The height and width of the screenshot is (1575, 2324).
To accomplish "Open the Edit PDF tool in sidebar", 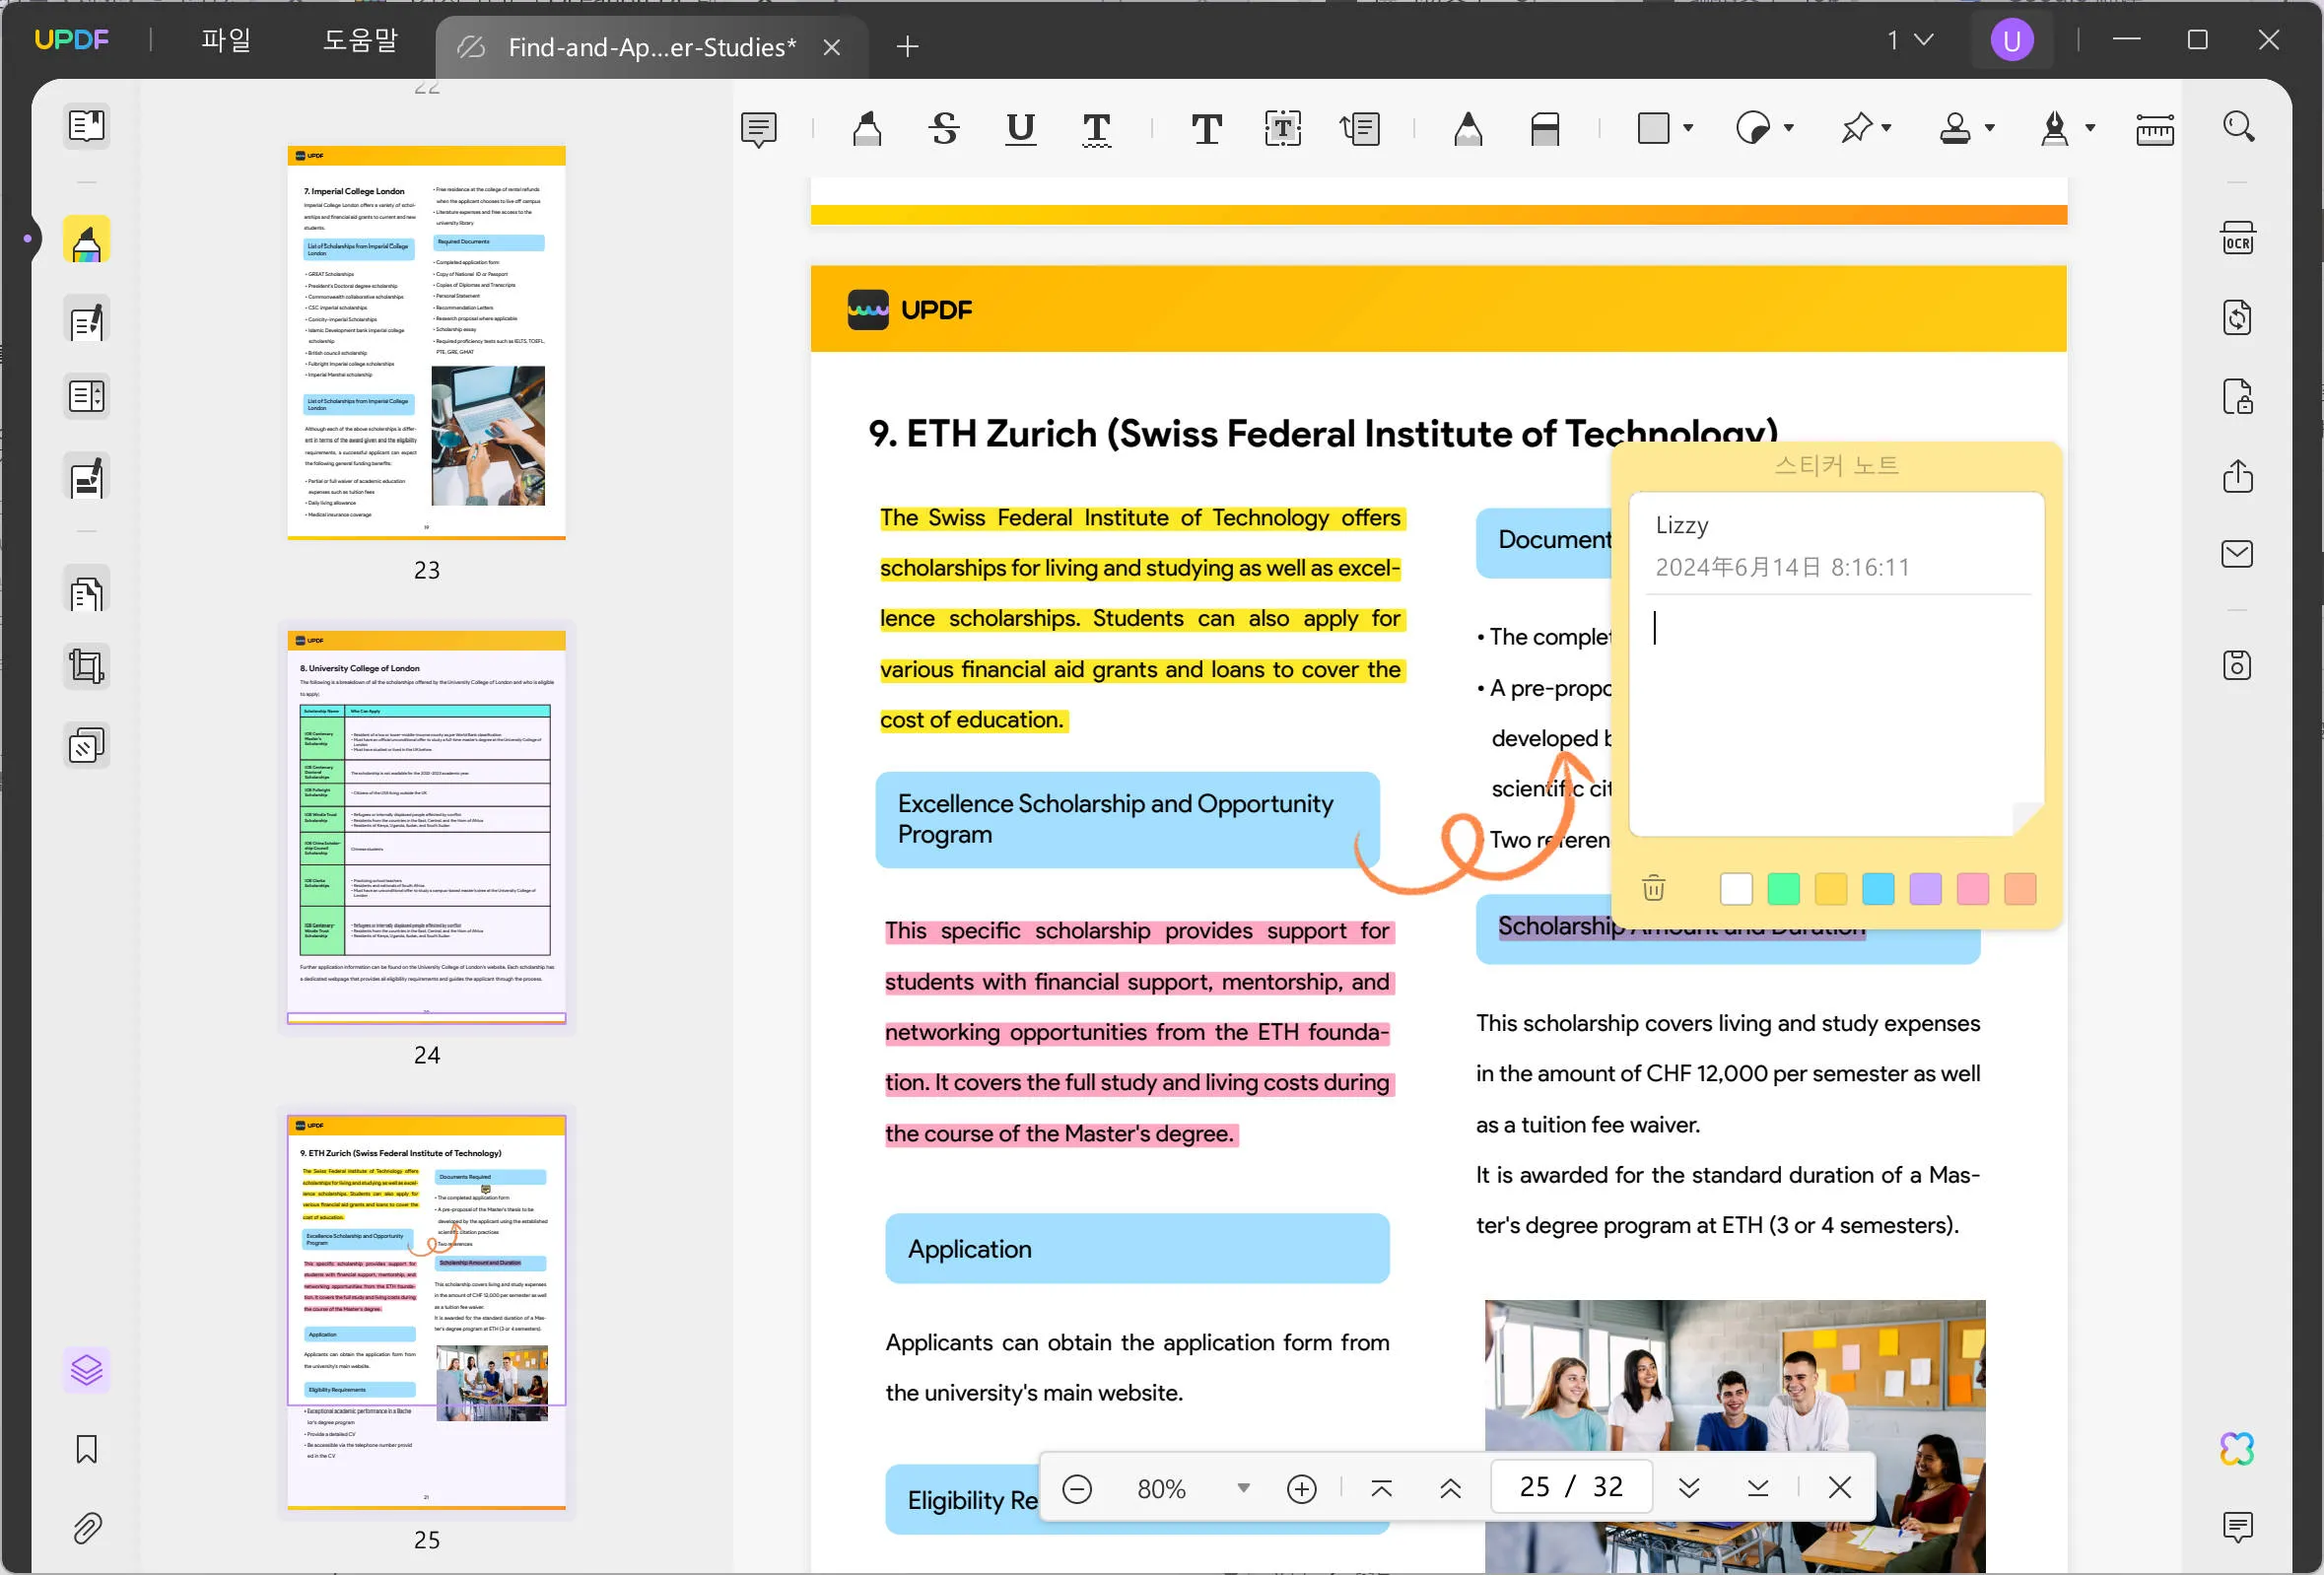I will (x=87, y=321).
